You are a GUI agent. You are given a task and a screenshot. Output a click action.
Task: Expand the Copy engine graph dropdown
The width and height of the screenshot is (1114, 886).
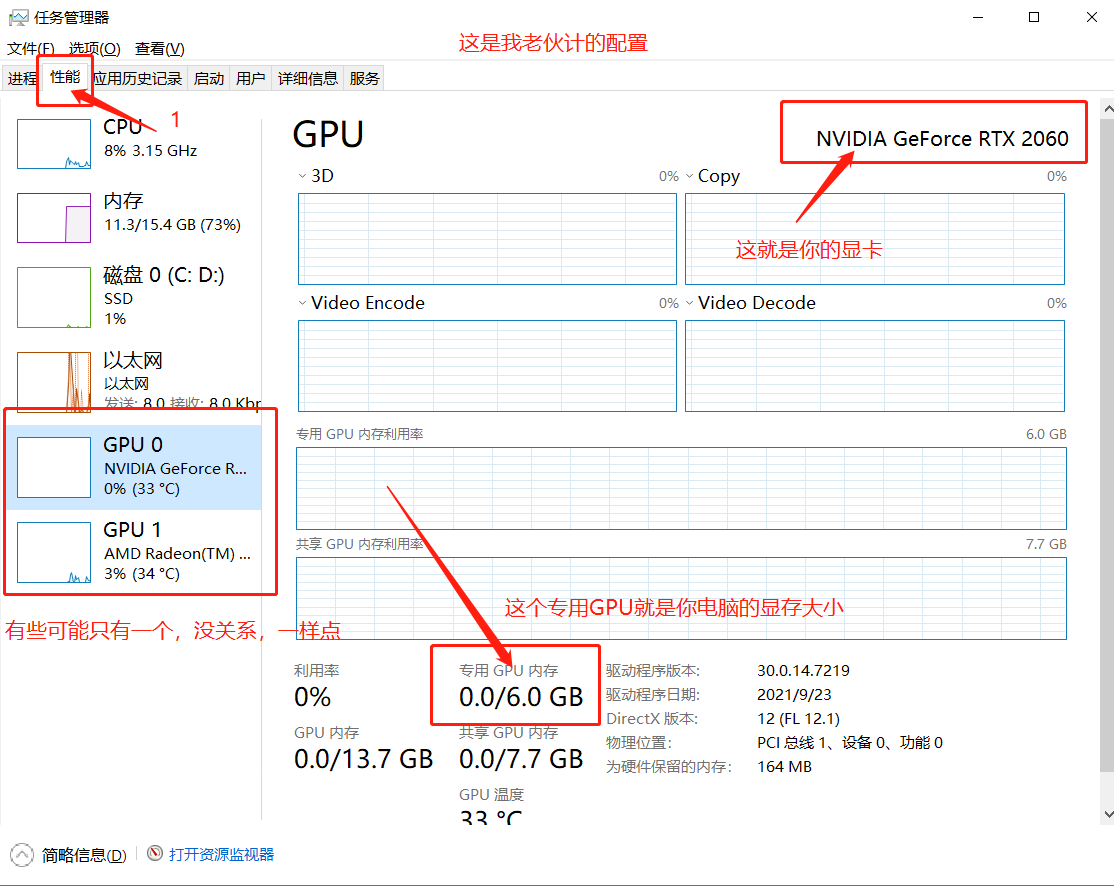(x=689, y=176)
